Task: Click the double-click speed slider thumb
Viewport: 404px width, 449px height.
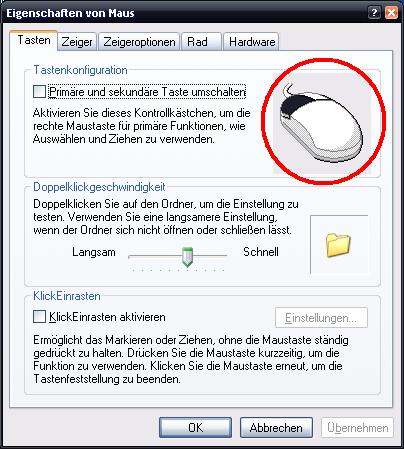Action: coord(188,257)
